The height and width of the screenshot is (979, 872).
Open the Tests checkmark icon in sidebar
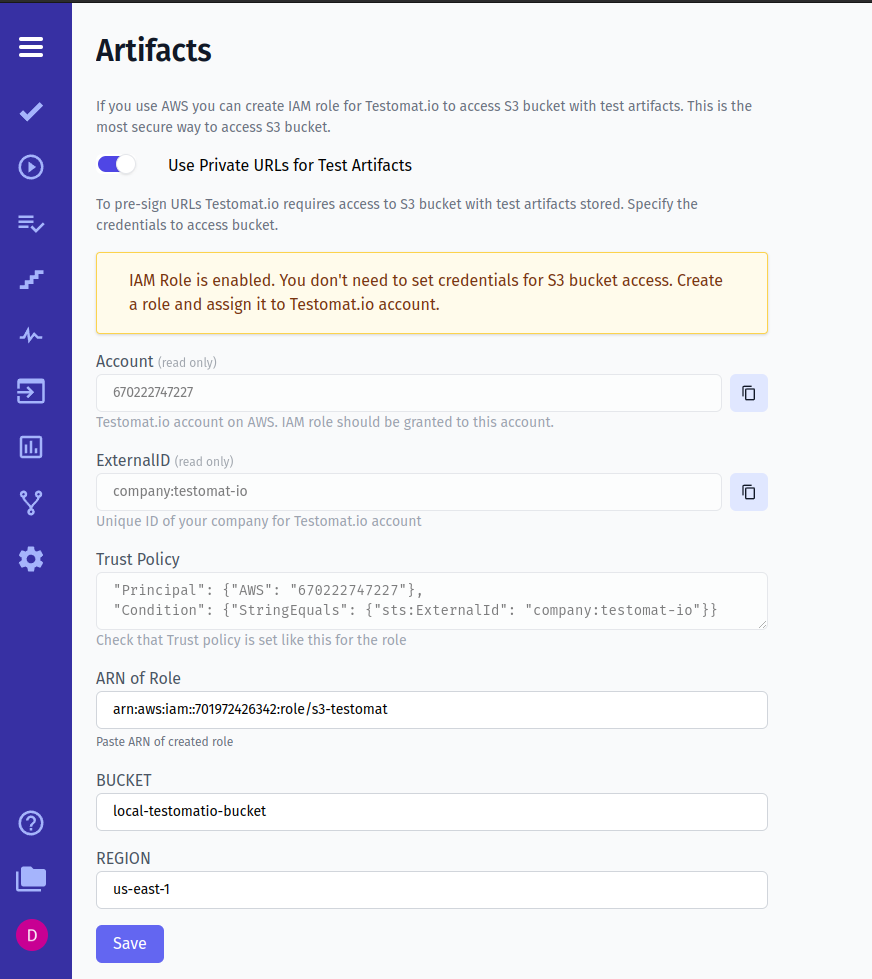(31, 112)
